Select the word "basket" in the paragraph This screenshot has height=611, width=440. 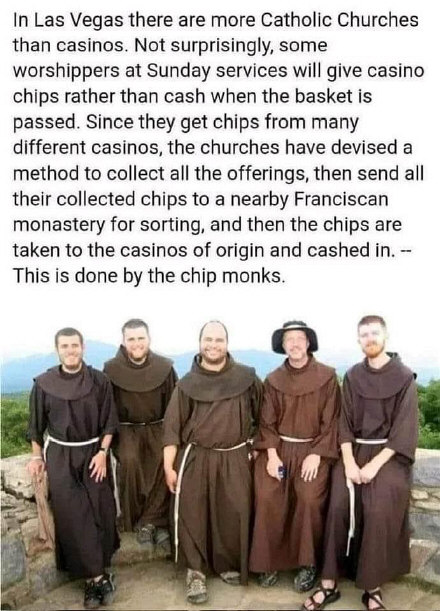point(323,97)
